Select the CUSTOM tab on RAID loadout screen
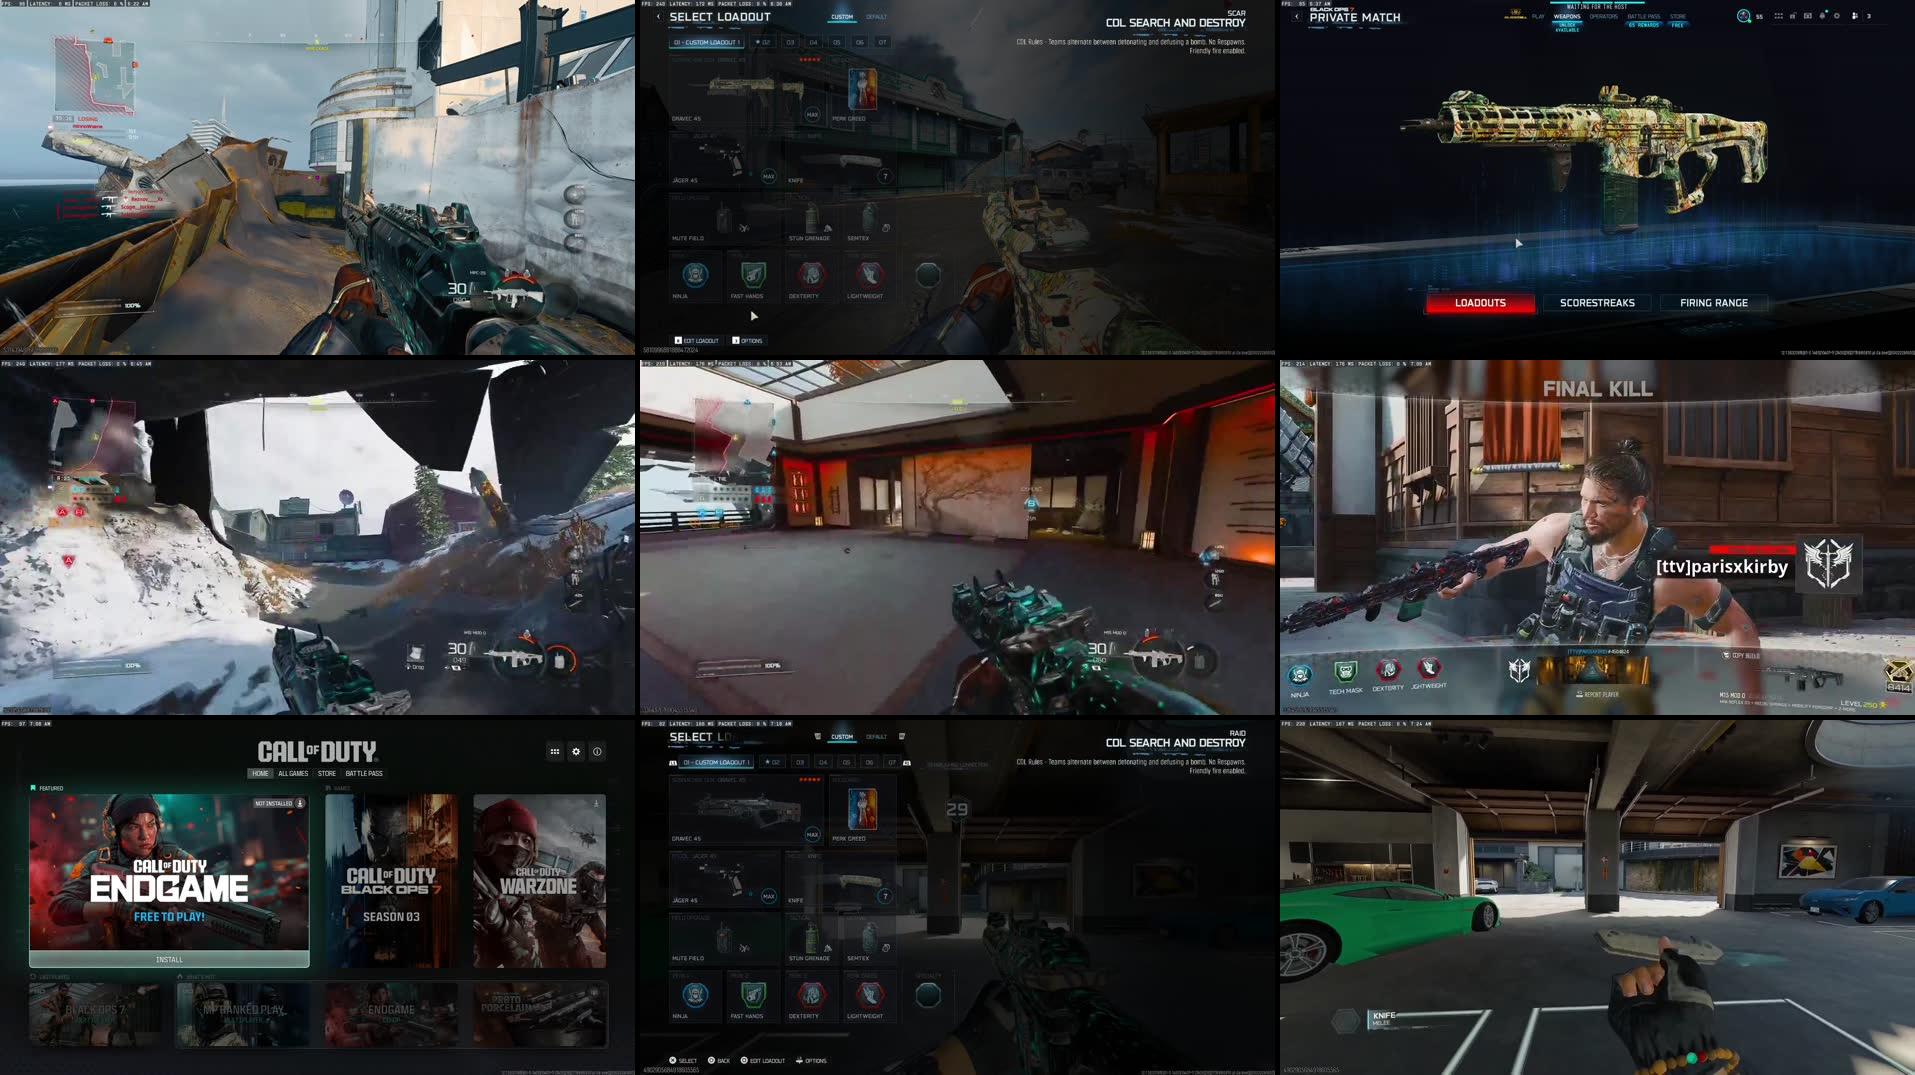Viewport: 1915px width, 1075px height. 842,737
